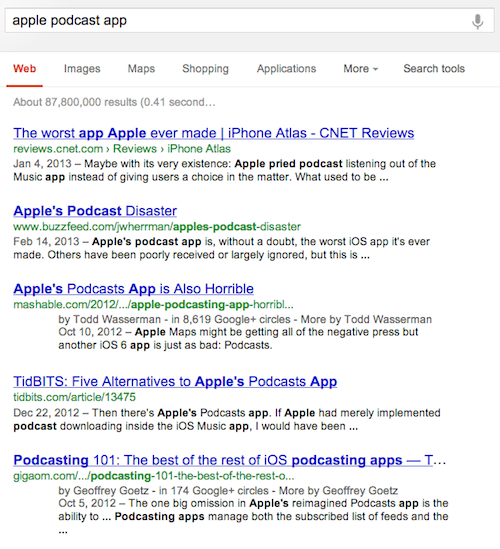The image size is (500, 549).
Task: Click the 'Oct 5, 2012' snippet date
Action: point(87,503)
